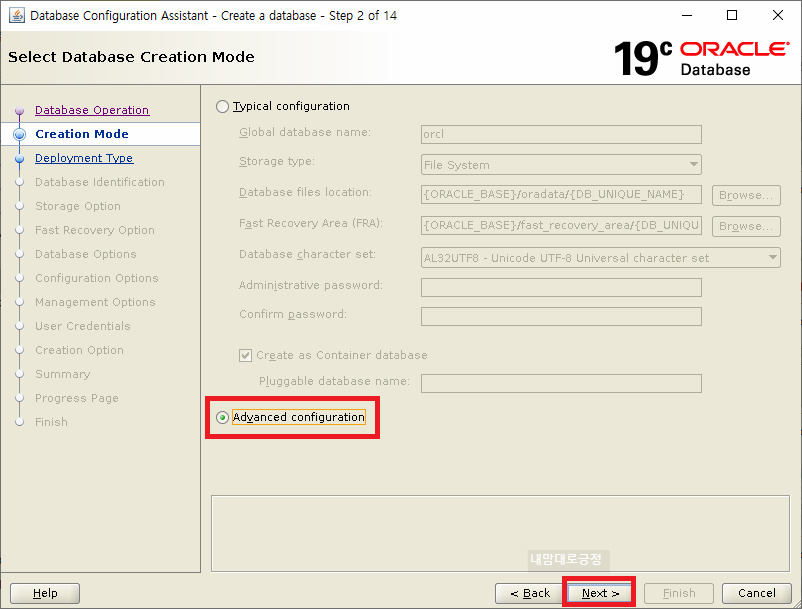Cancel the database creation wizard
The height and width of the screenshot is (609, 802).
pyautogui.click(x=756, y=593)
